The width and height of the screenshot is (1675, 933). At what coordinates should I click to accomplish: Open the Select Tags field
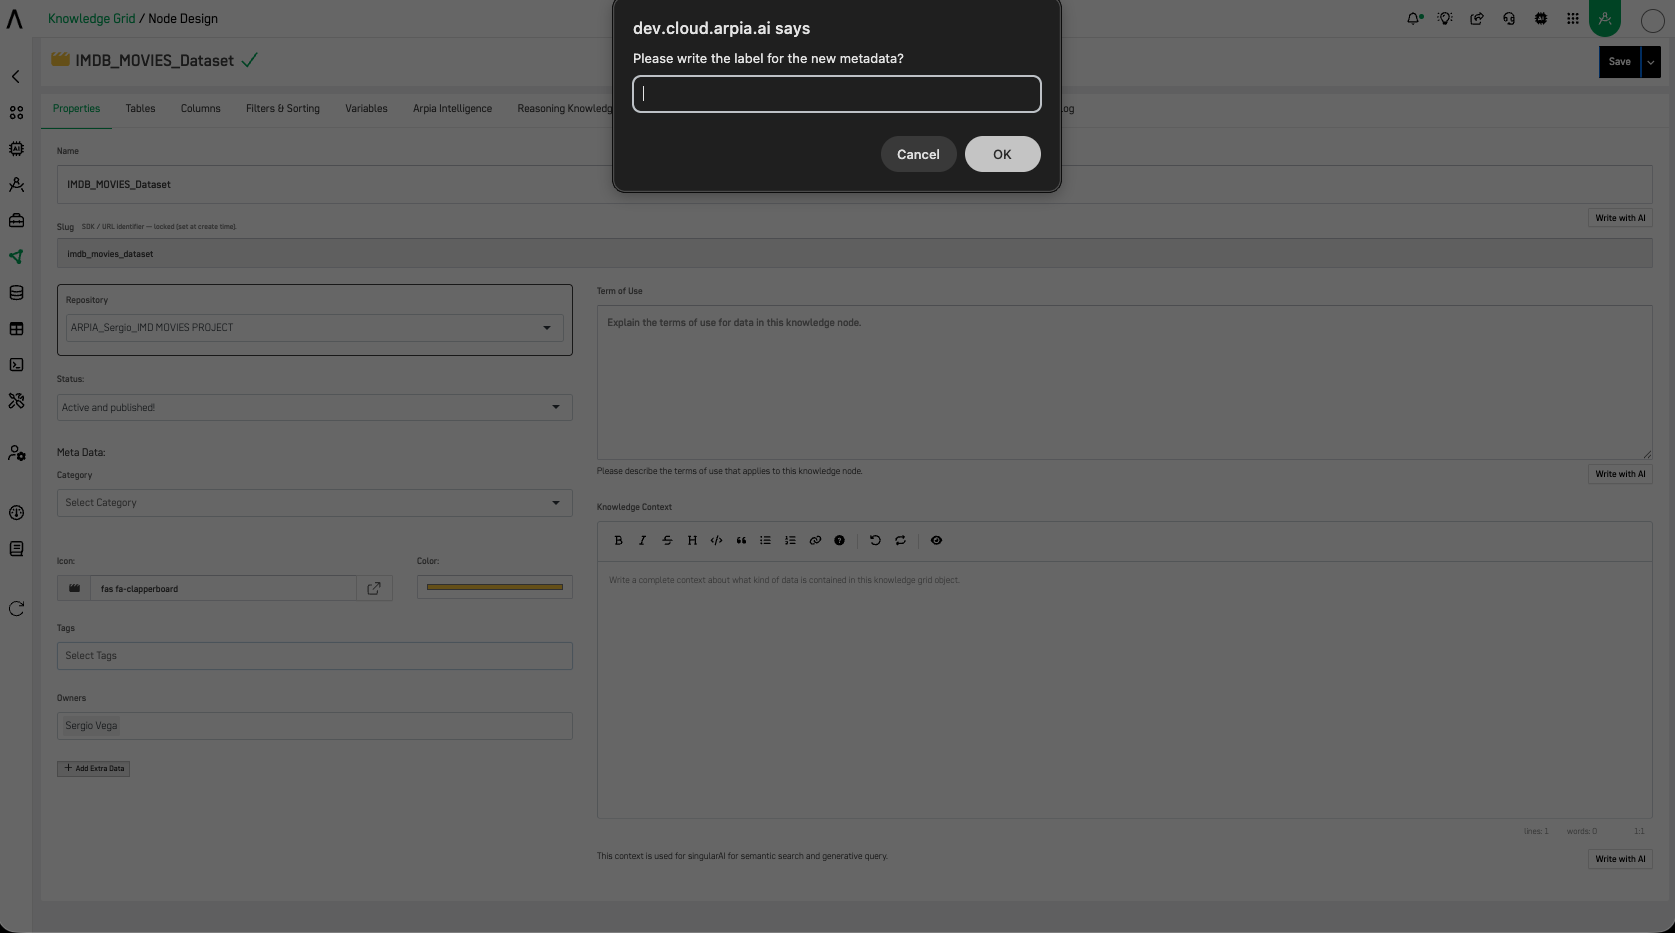tap(314, 656)
